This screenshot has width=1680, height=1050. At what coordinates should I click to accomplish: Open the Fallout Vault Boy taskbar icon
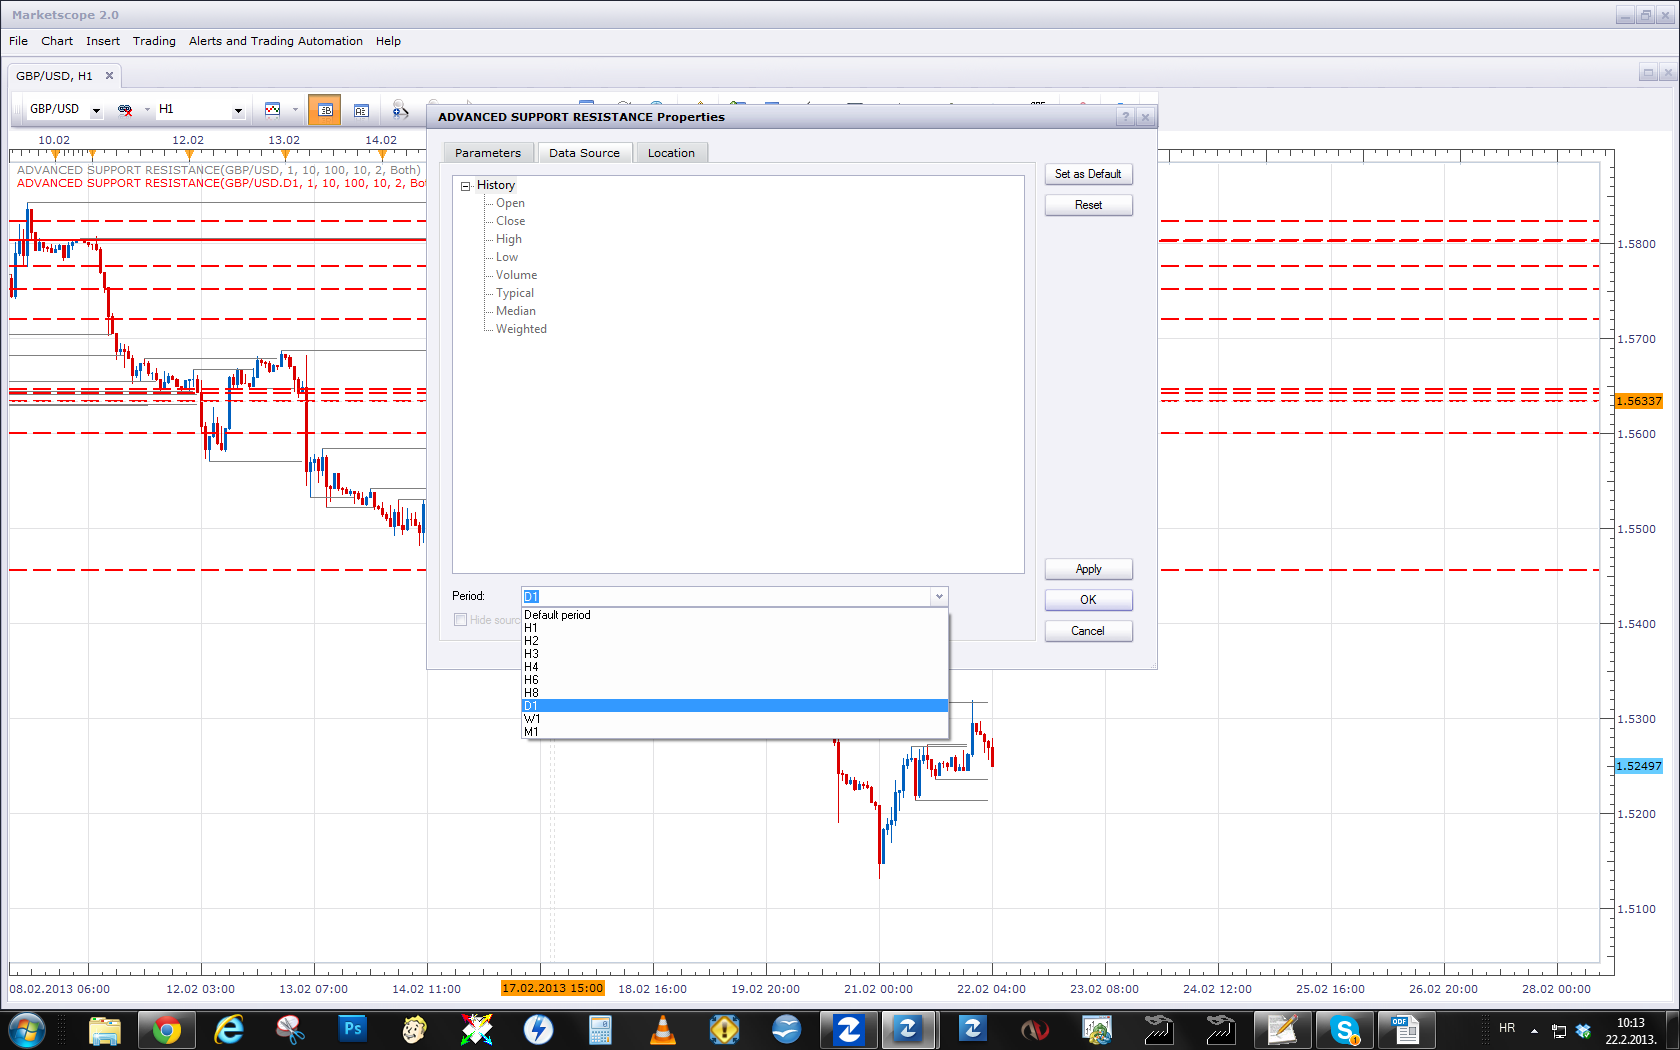click(x=414, y=1029)
